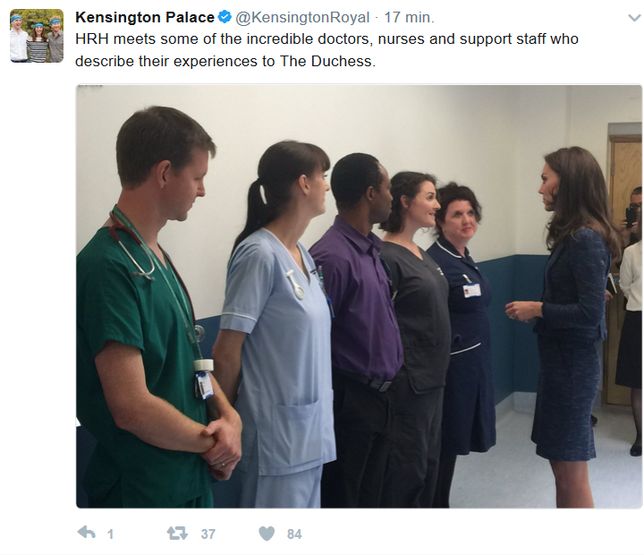Click the blue verified badge
The image size is (644, 555).
[x=225, y=17]
